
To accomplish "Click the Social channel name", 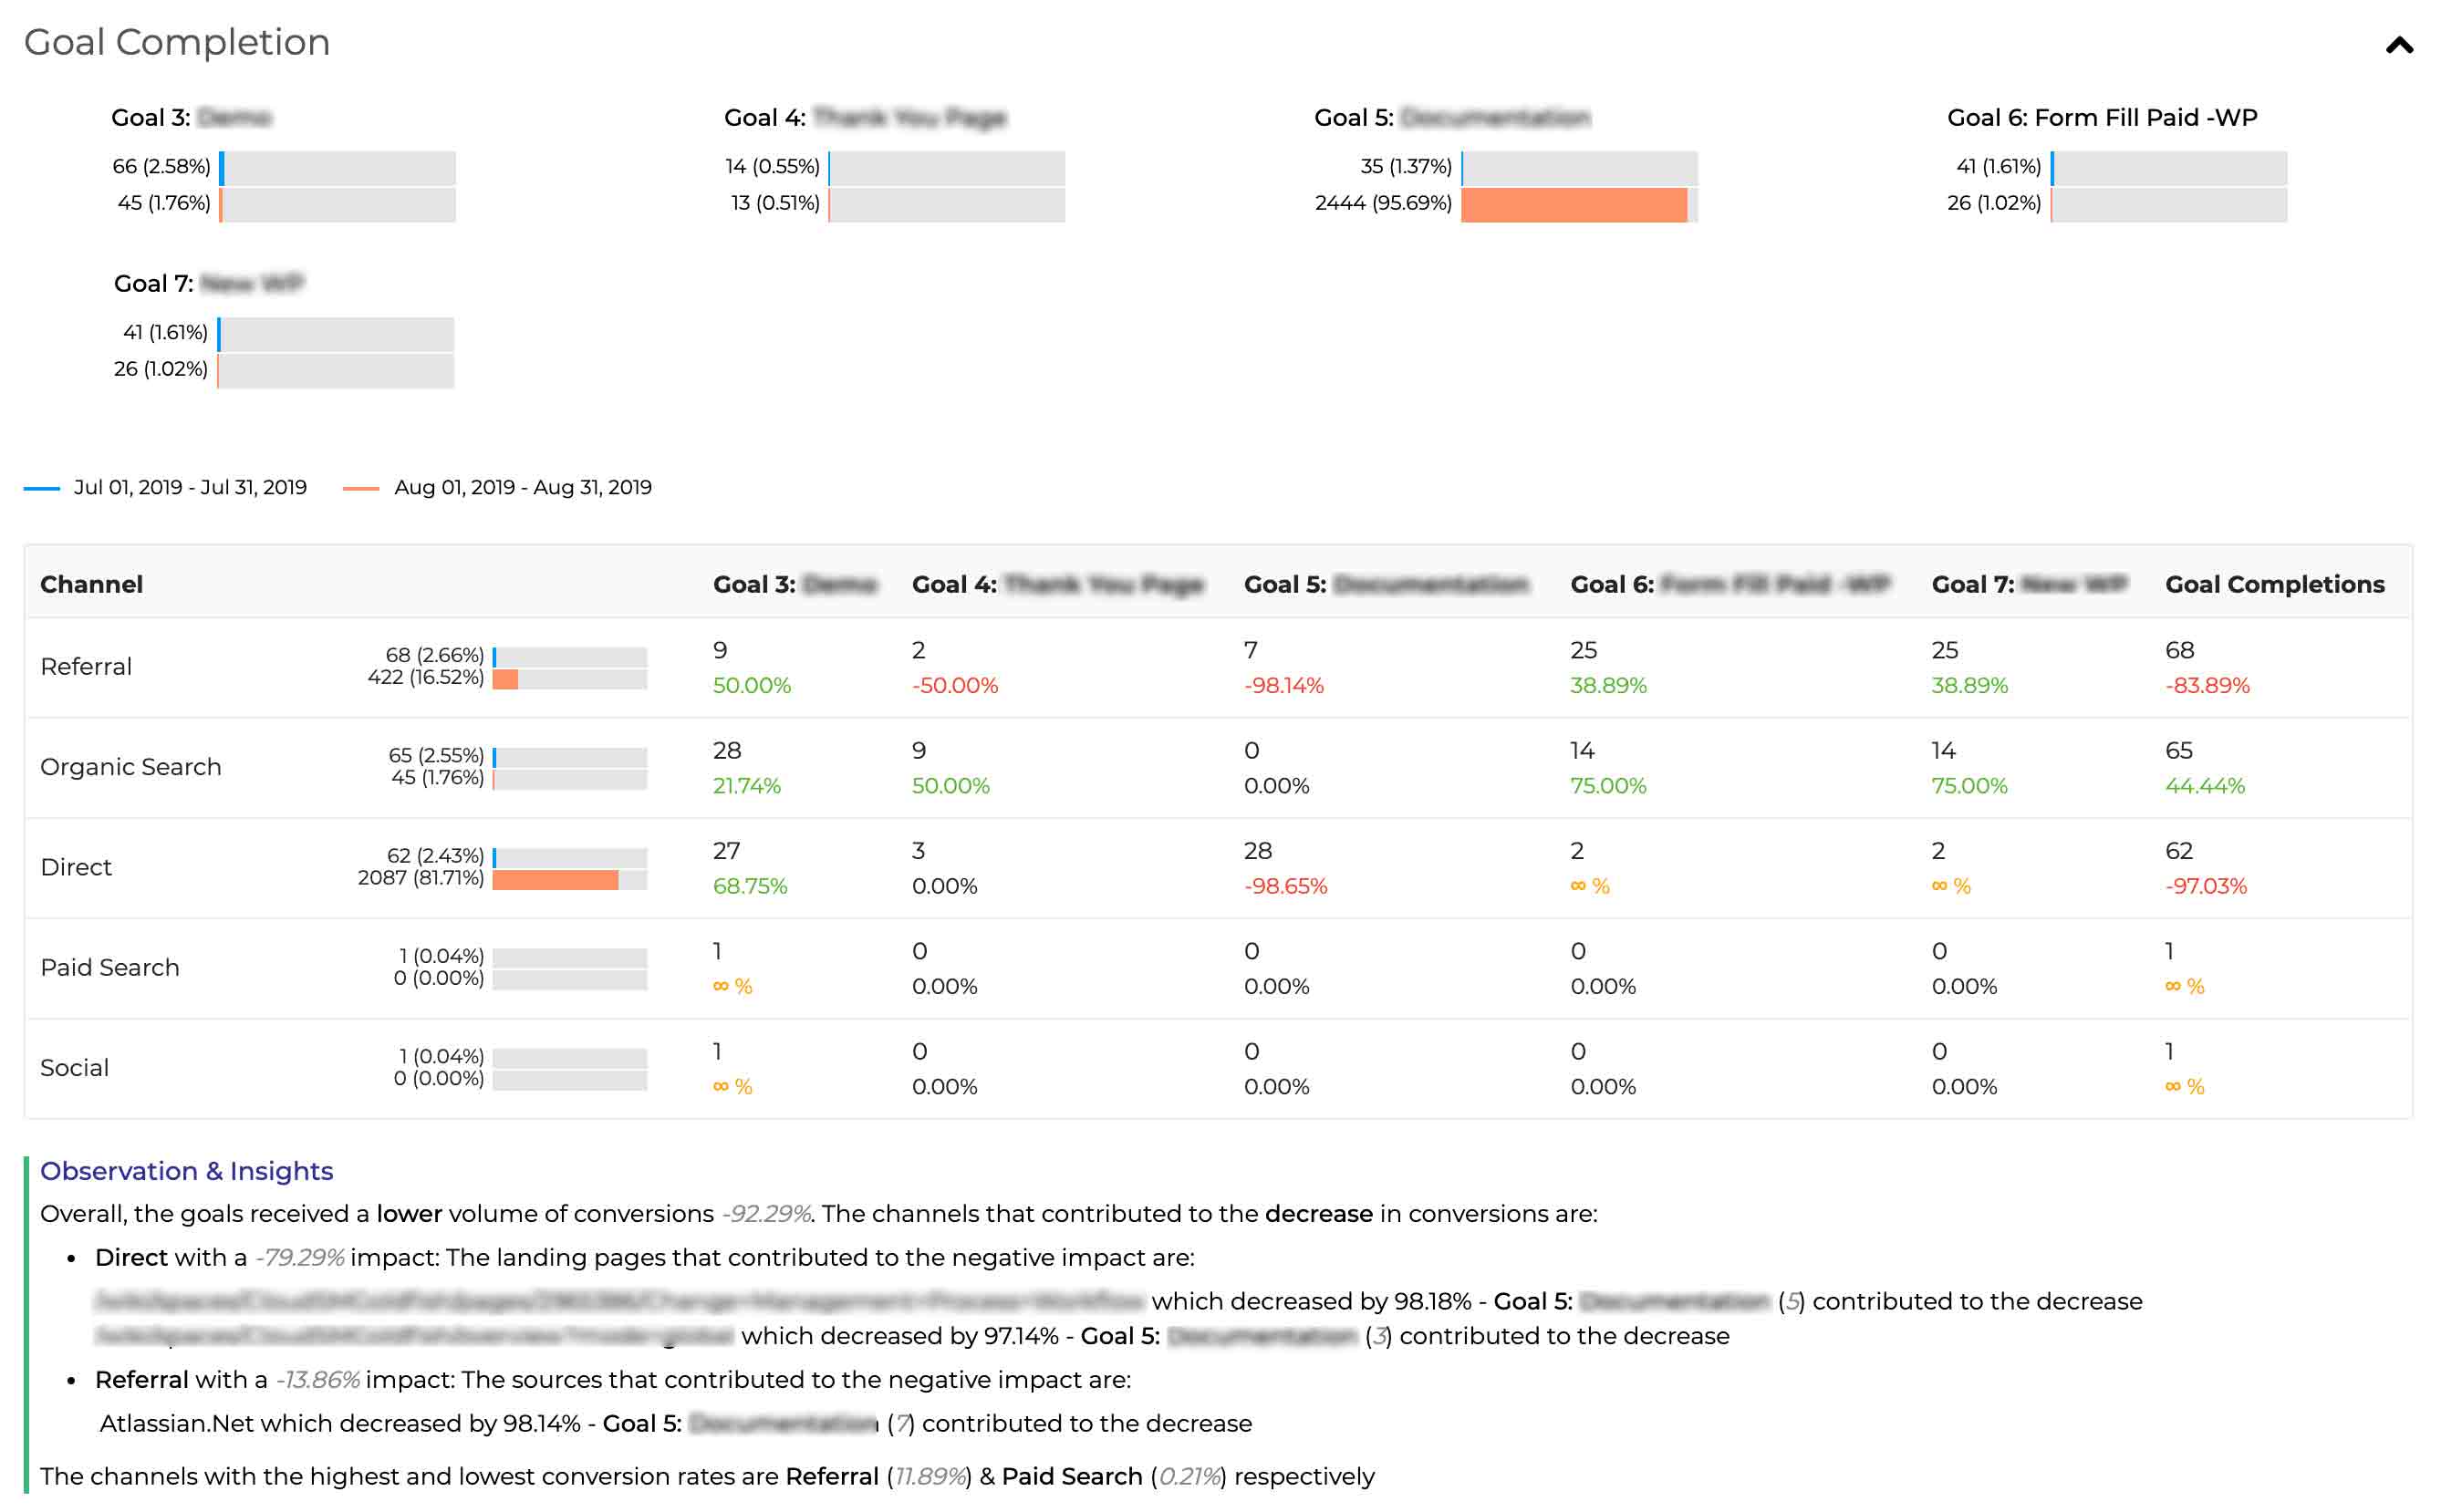I will coord(74,1067).
